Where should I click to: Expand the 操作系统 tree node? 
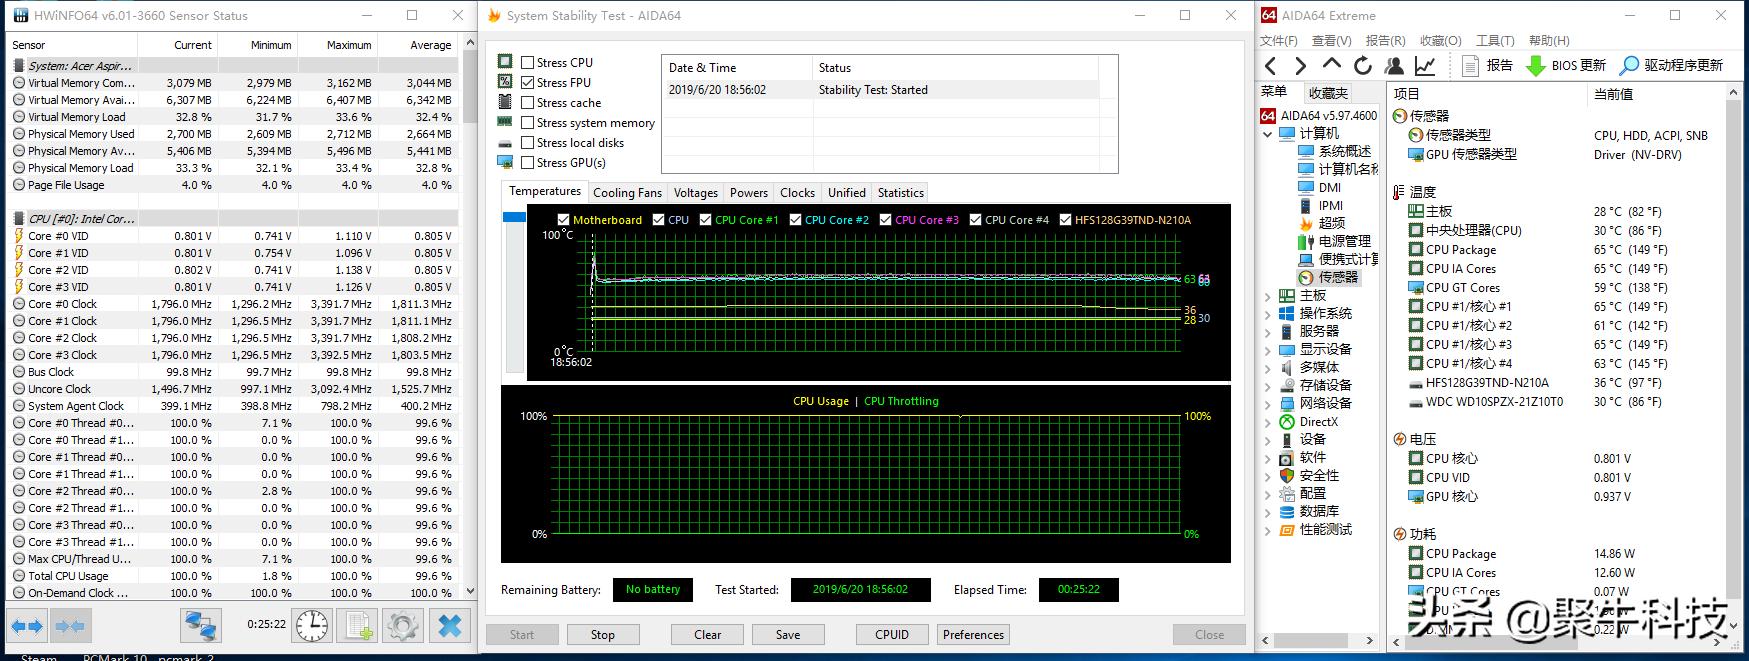(1268, 314)
